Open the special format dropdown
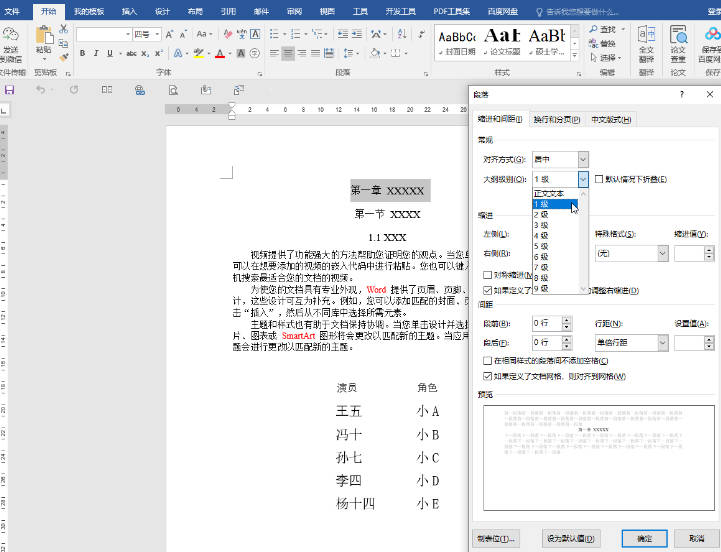Image resolution: width=721 pixels, height=552 pixels. 663,253
